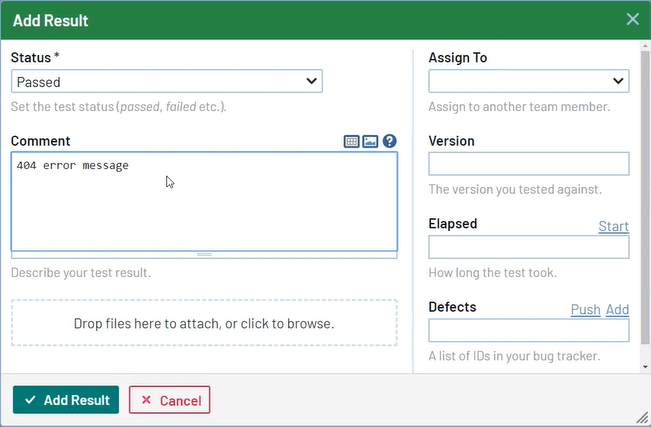Click the Start timer link for Elapsed
The height and width of the screenshot is (427, 651).
pos(613,226)
